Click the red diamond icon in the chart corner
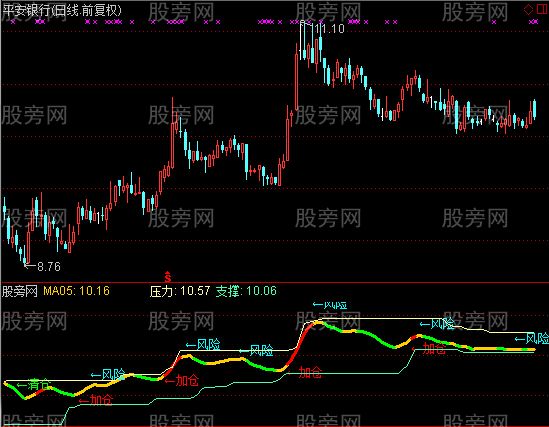The height and width of the screenshot is (427, 549). [528, 9]
